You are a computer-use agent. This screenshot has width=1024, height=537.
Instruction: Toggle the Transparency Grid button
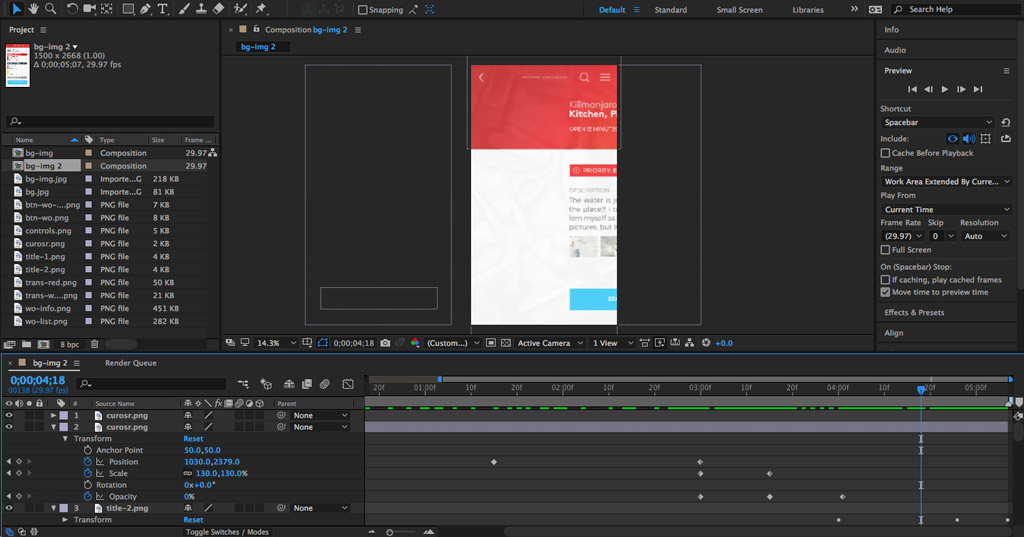pyautogui.click(x=505, y=343)
